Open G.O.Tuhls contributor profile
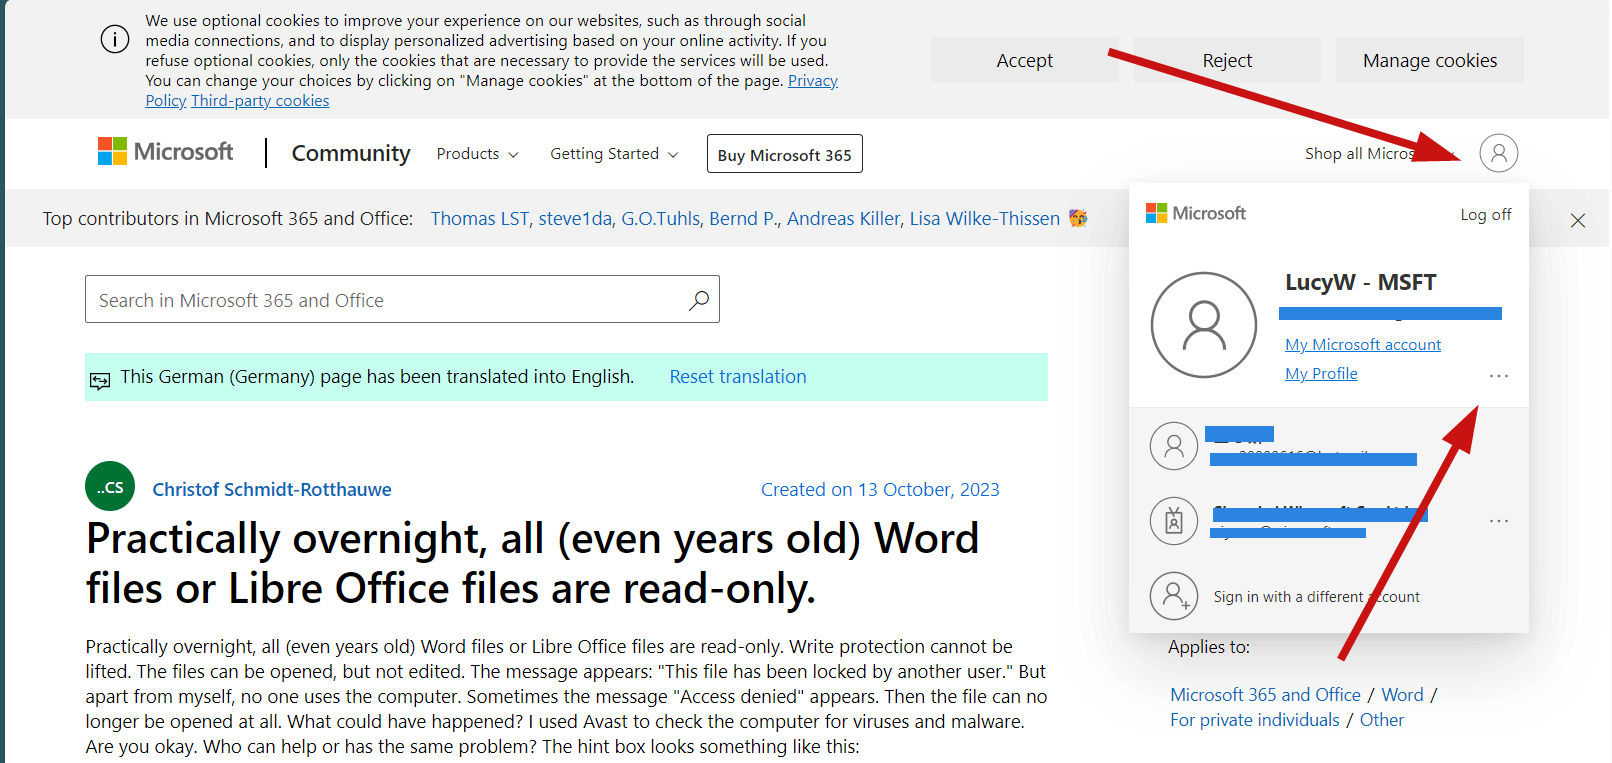 (x=661, y=219)
